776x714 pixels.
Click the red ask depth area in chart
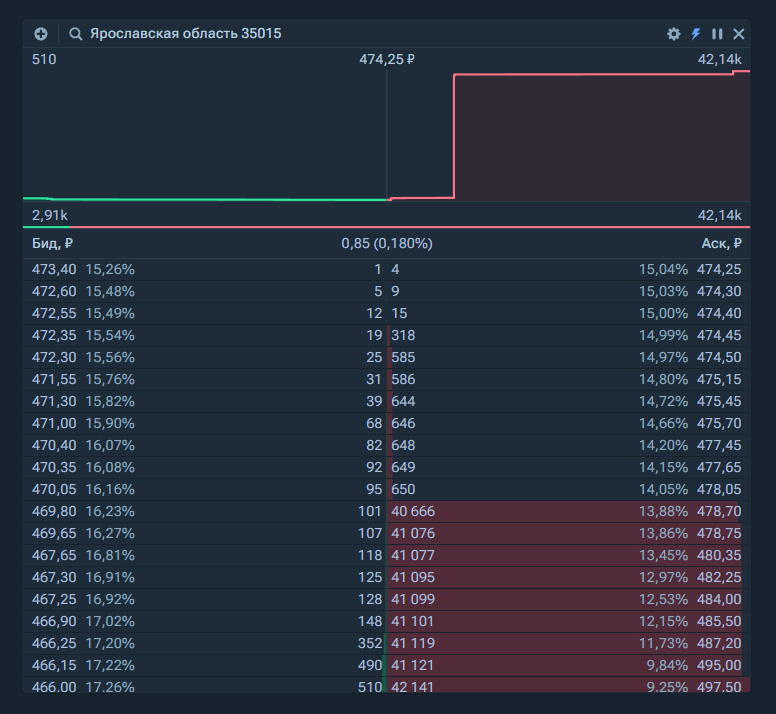[600, 140]
